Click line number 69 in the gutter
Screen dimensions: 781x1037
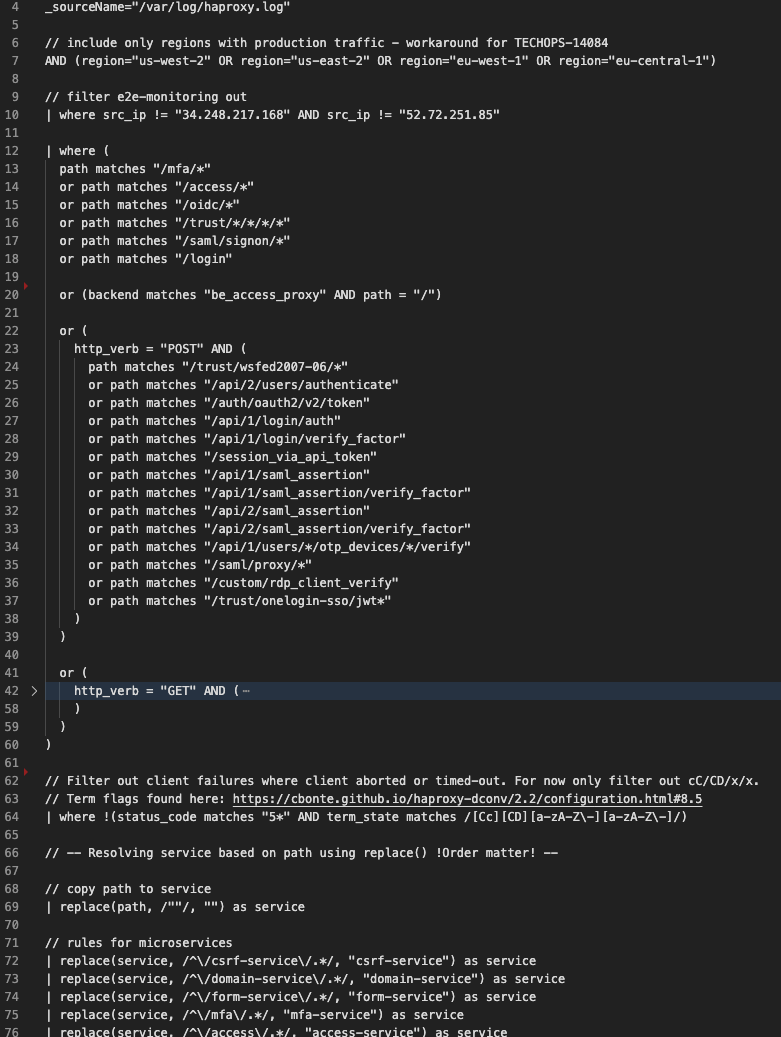12,907
